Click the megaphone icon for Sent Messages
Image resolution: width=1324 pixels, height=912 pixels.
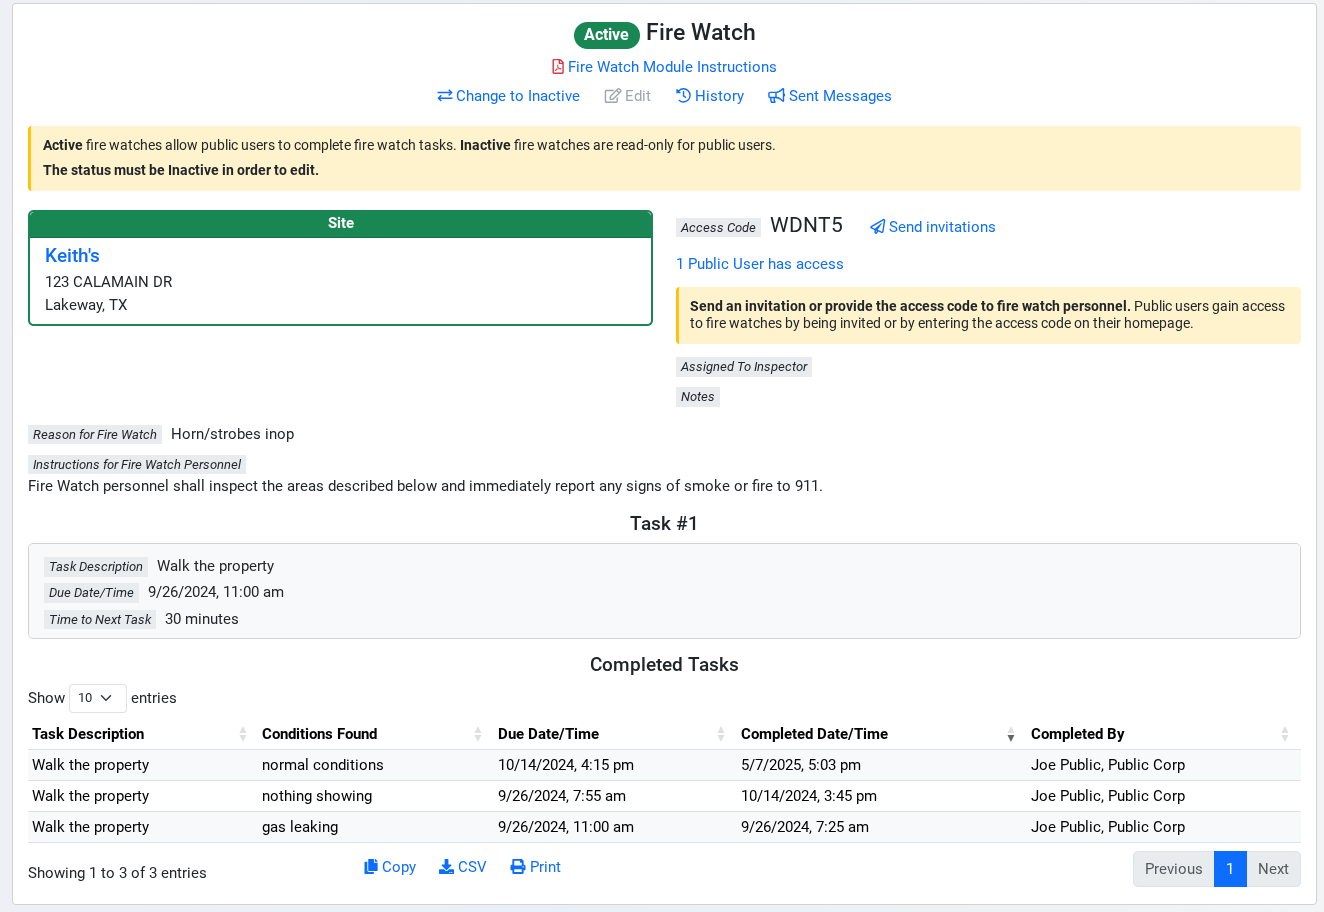tap(776, 96)
